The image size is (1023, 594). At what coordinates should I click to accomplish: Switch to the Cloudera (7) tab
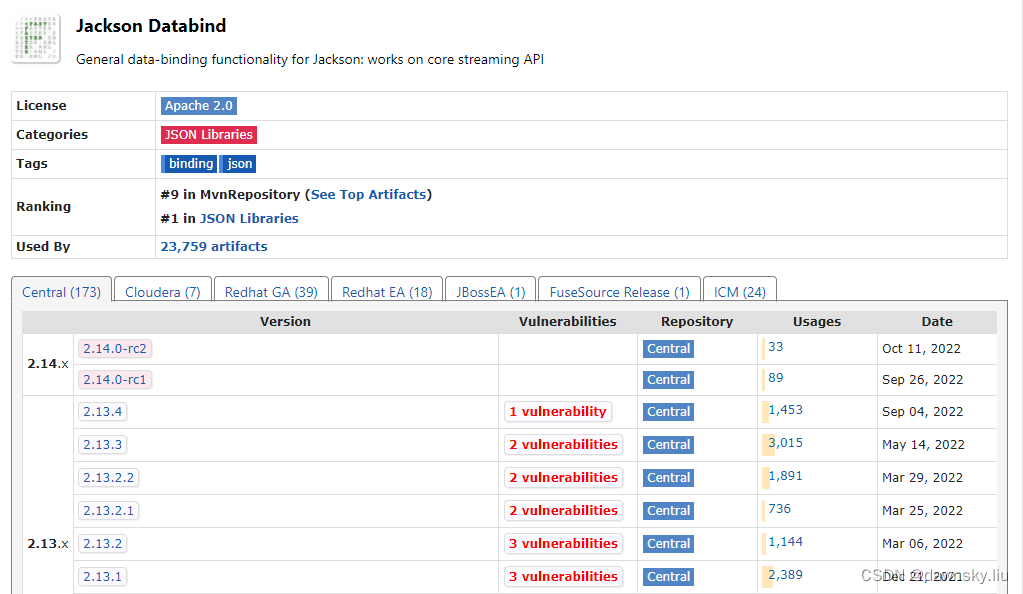[162, 292]
